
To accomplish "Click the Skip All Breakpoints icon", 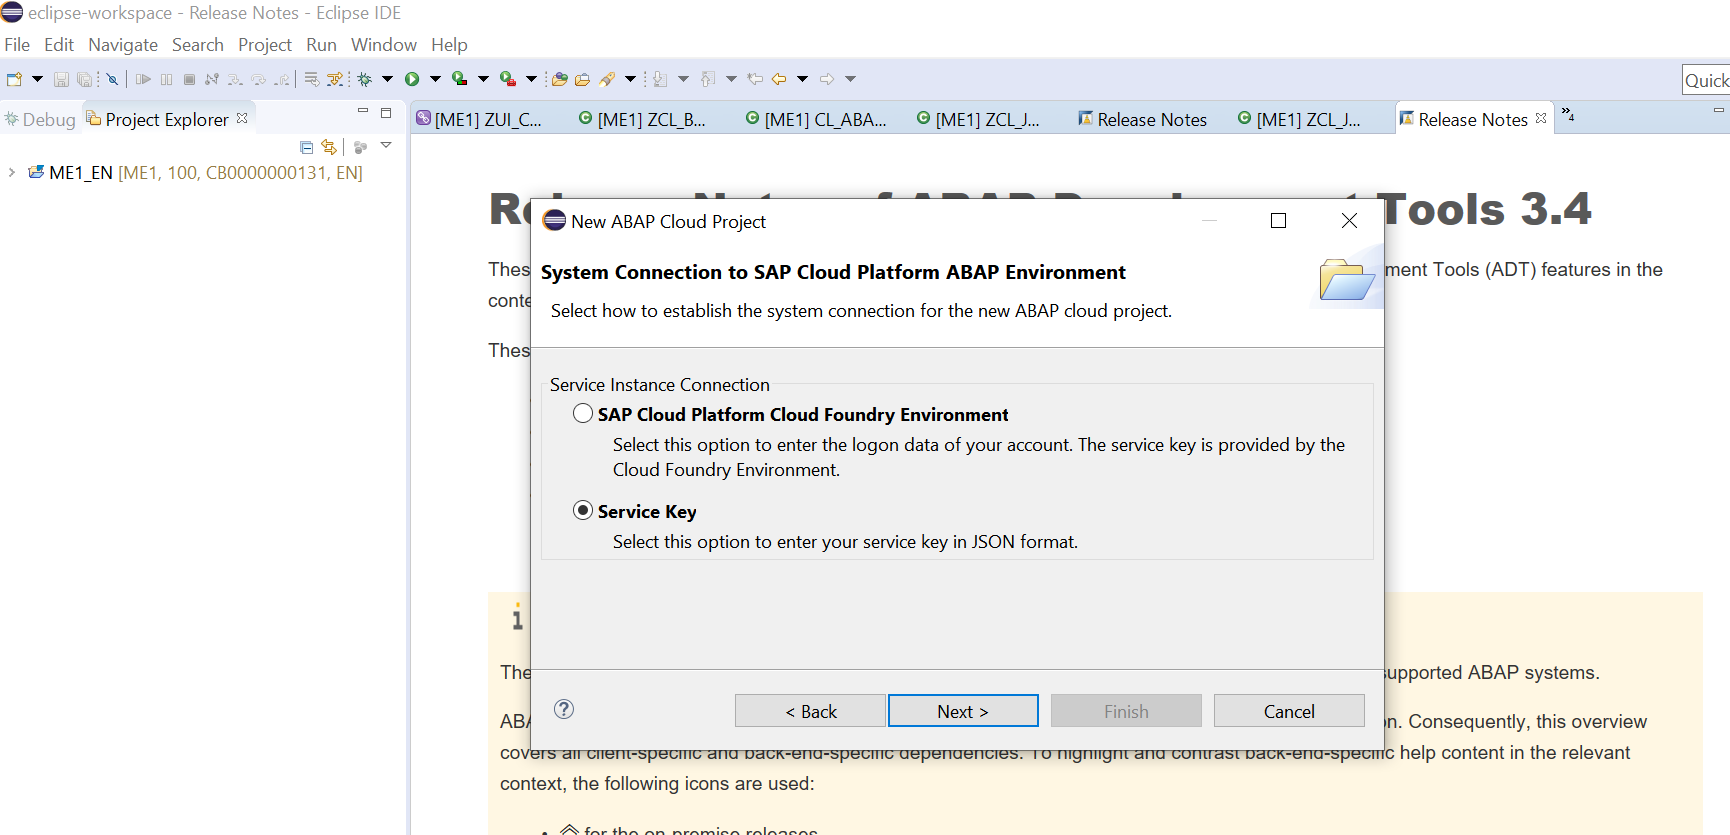I will coord(112,79).
